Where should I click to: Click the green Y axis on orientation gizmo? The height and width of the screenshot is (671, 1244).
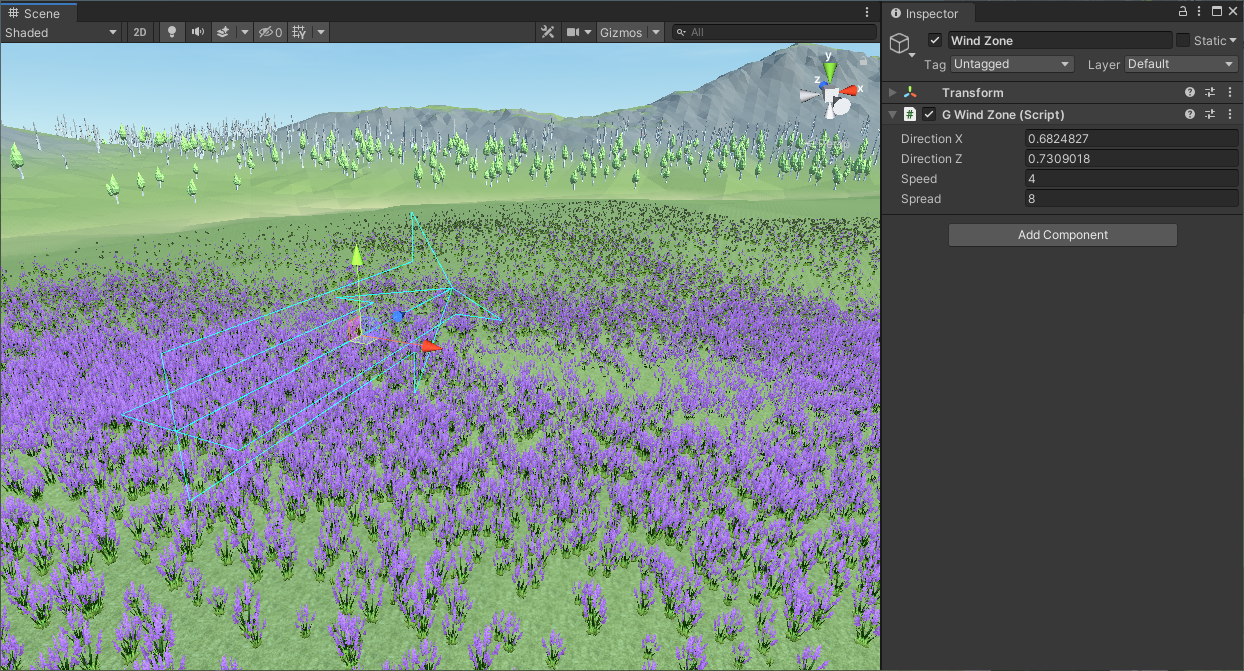829,71
